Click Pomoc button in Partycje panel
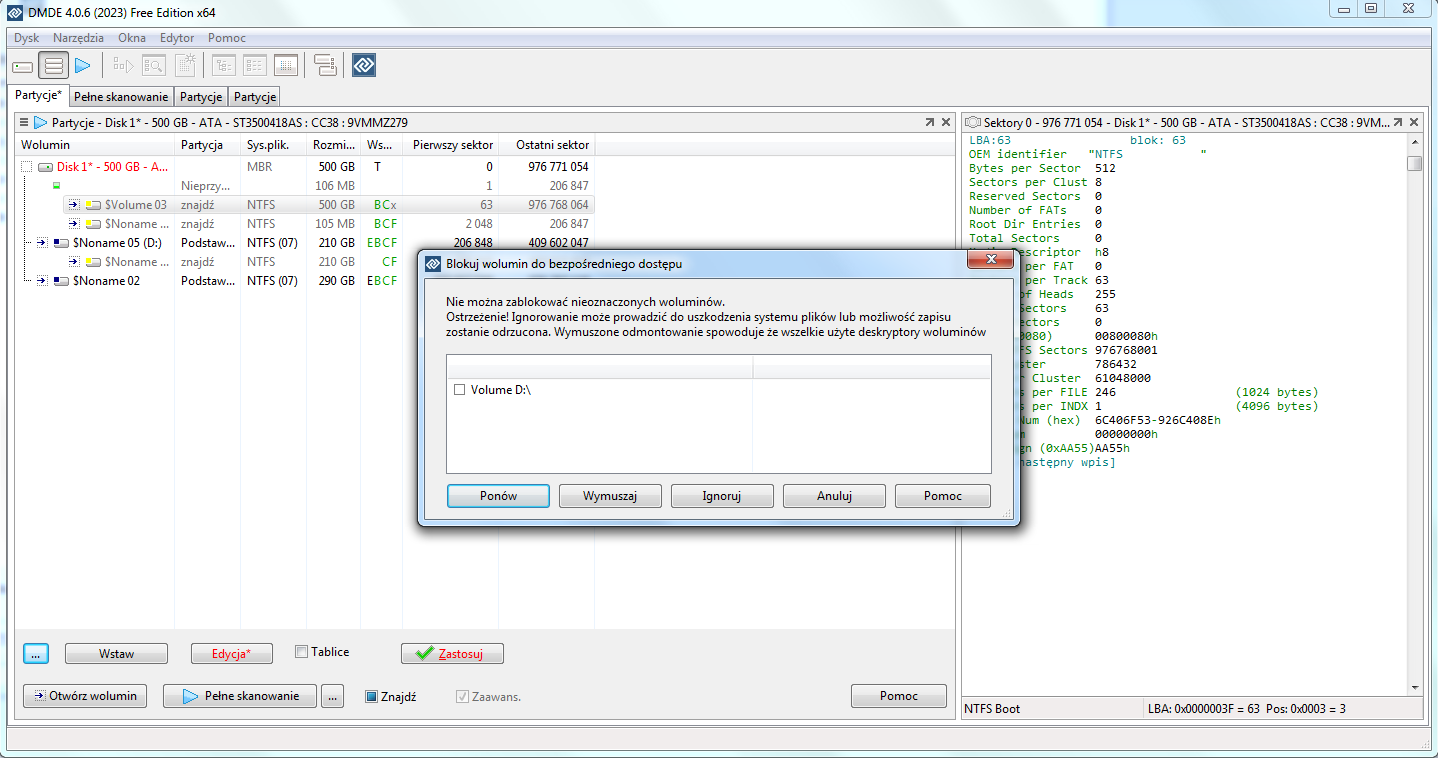The width and height of the screenshot is (1438, 758). (899, 696)
